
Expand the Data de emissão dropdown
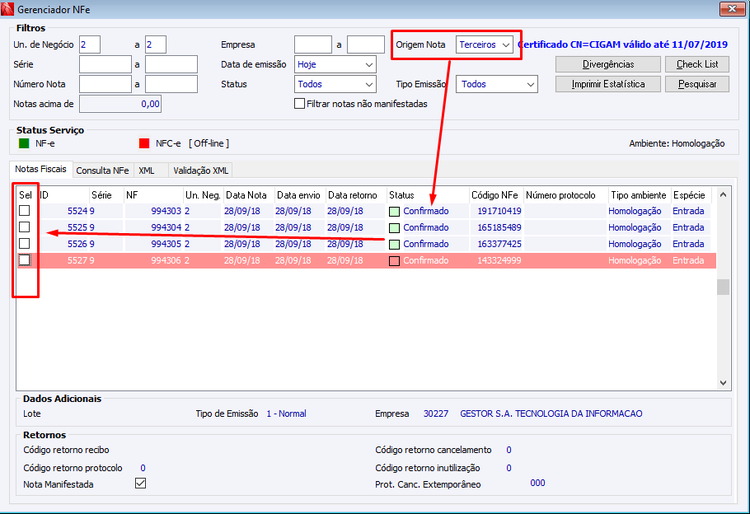coord(335,64)
